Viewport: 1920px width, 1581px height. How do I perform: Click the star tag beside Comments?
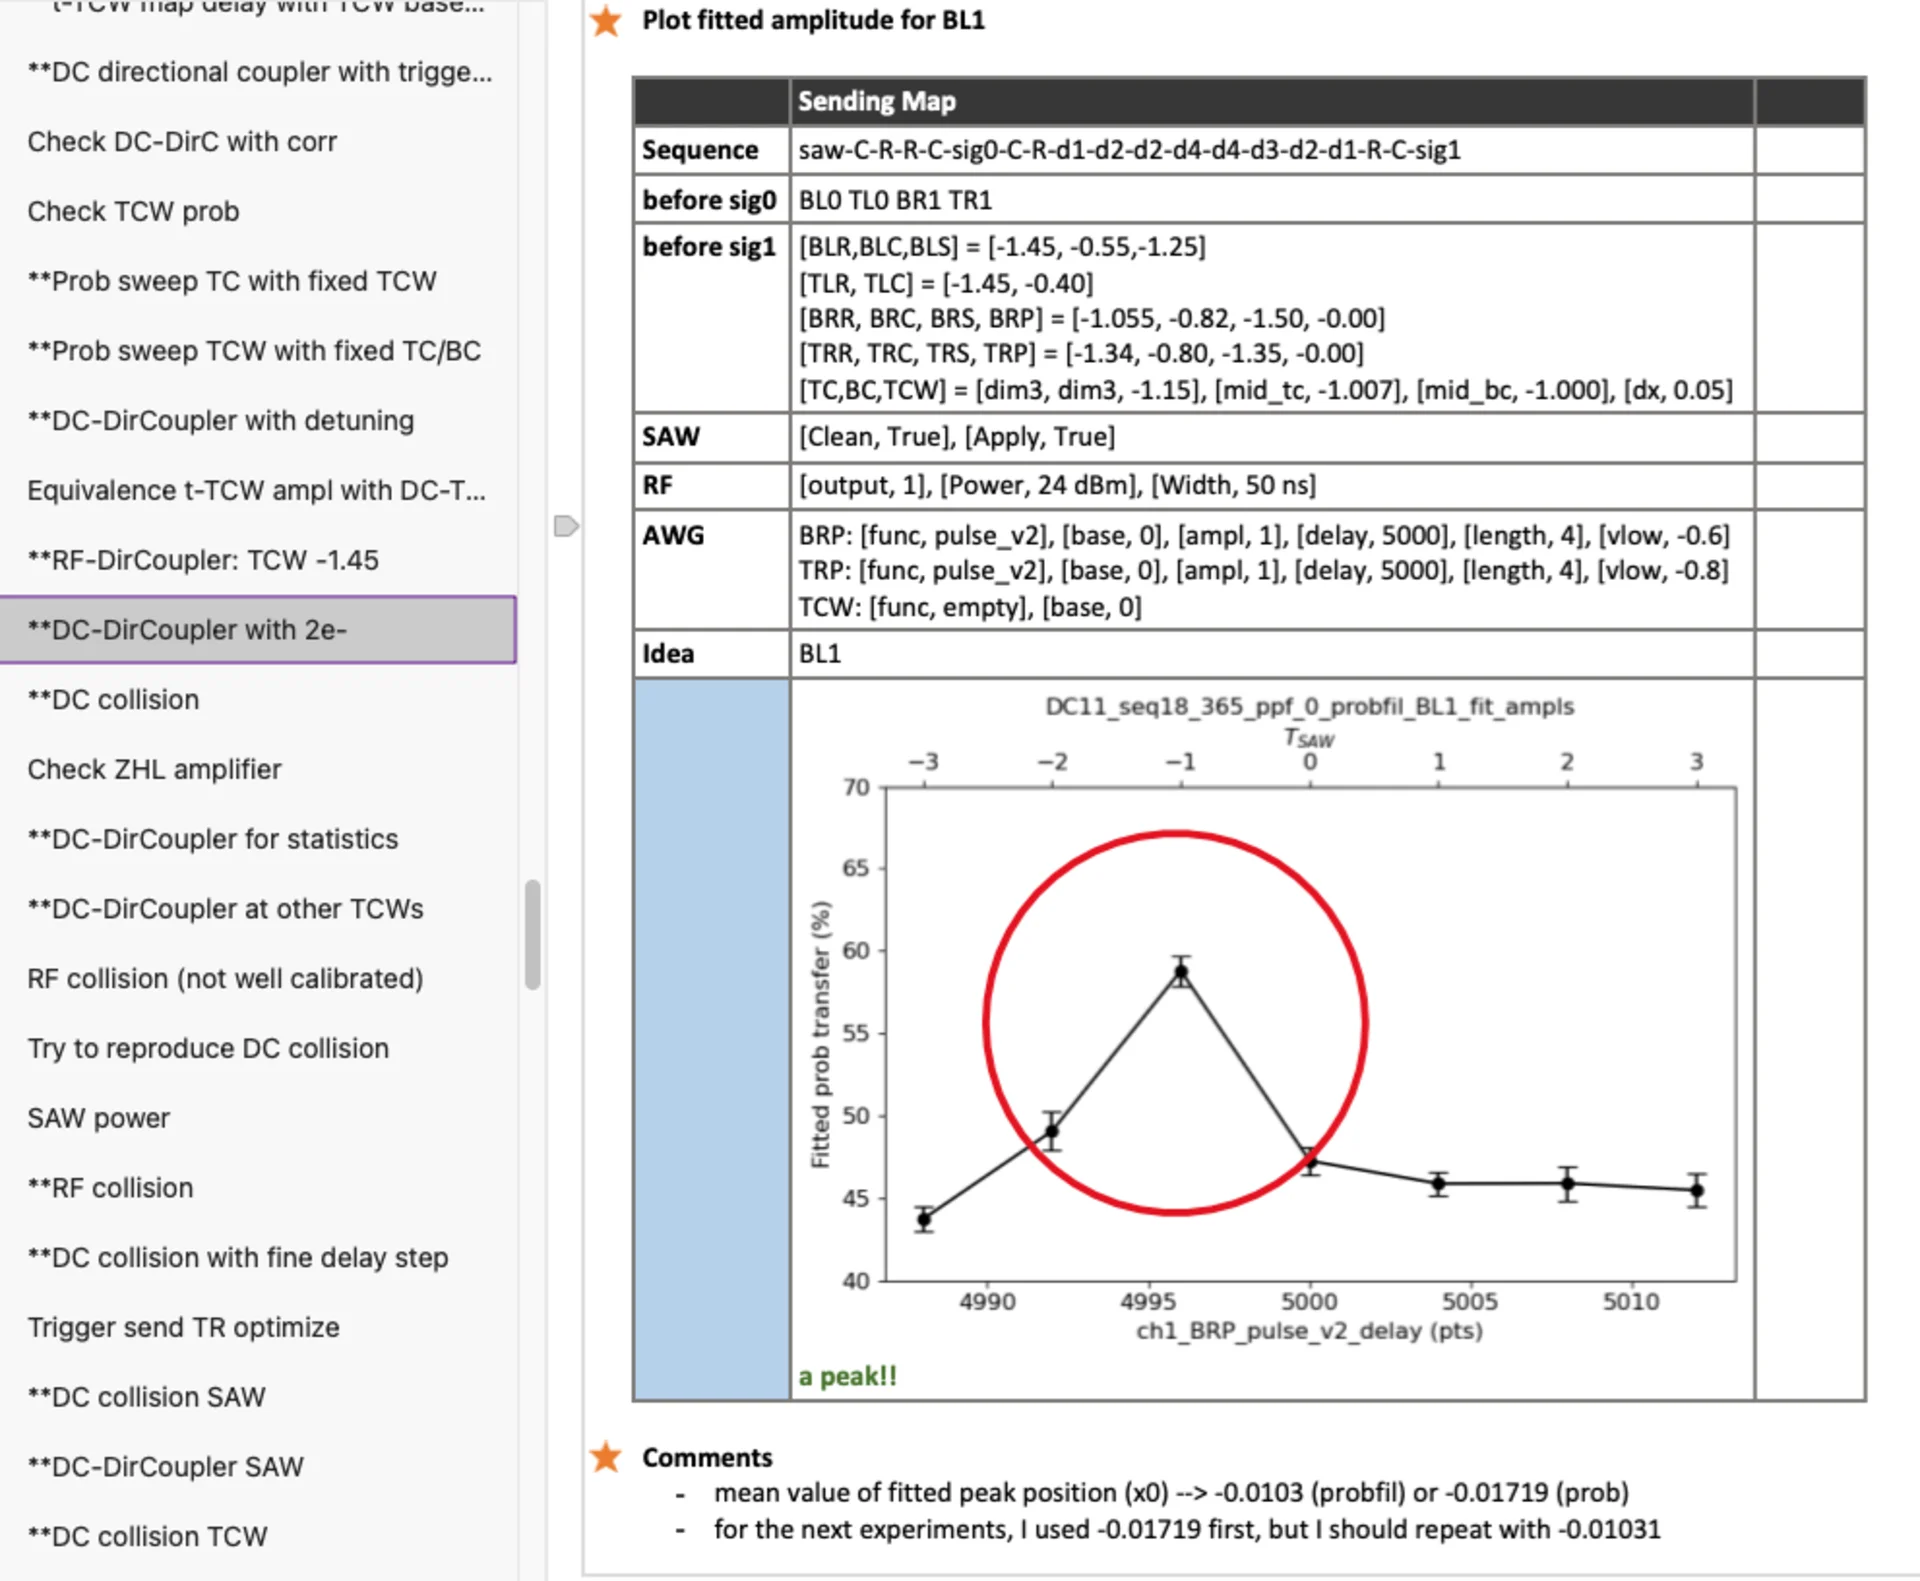605,1457
